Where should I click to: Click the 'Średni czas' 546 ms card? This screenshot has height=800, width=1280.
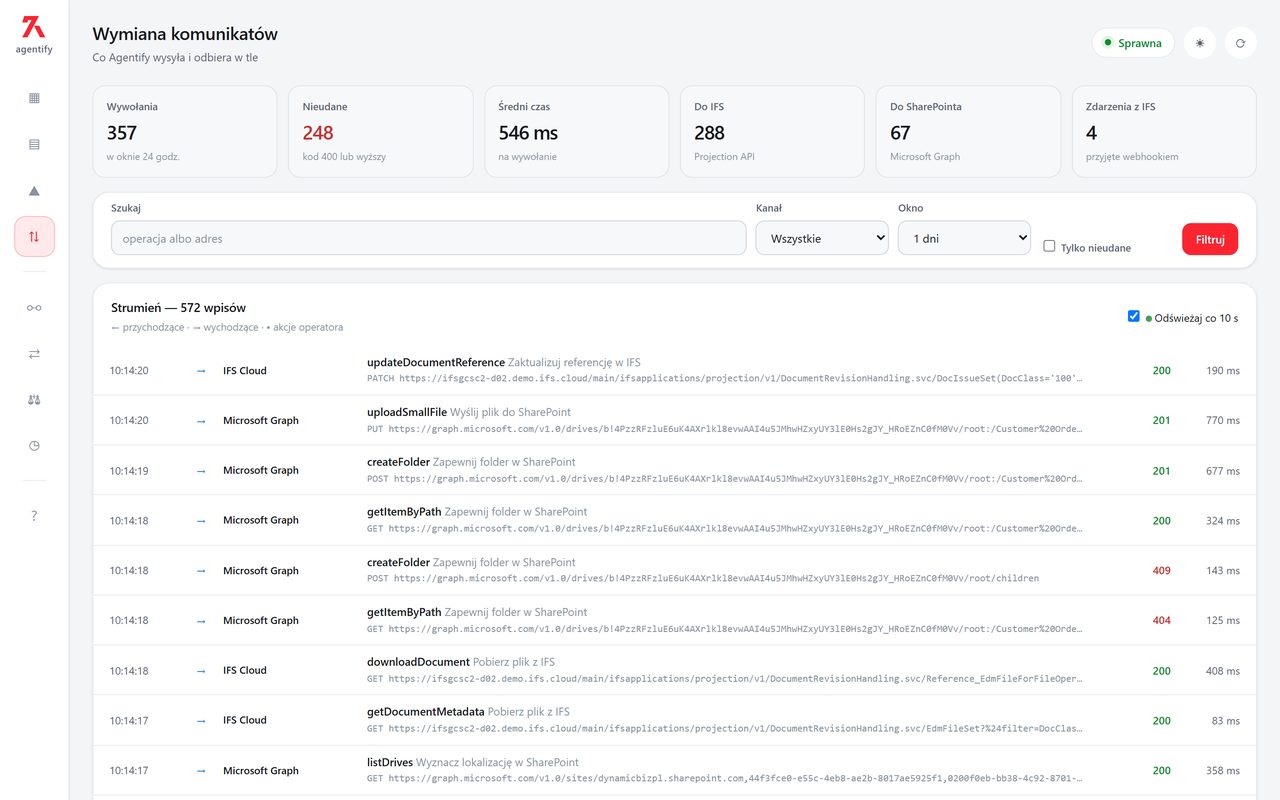point(577,132)
